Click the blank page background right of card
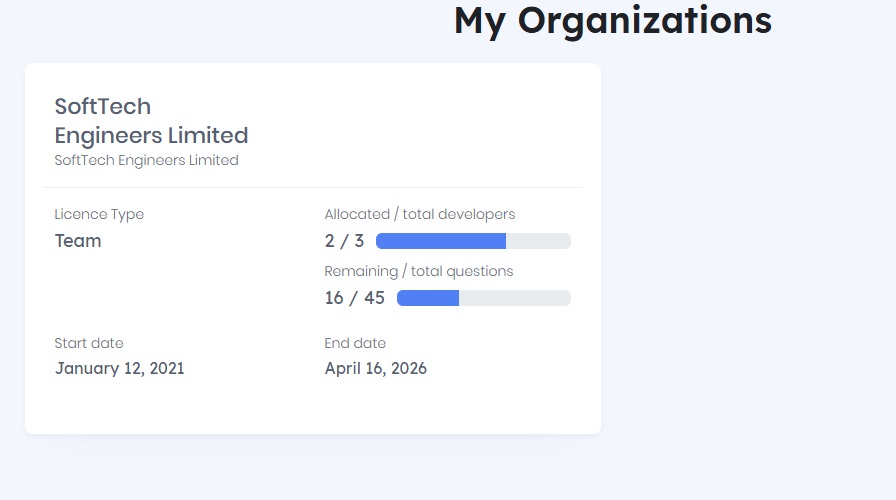This screenshot has width=896, height=500. 748,250
